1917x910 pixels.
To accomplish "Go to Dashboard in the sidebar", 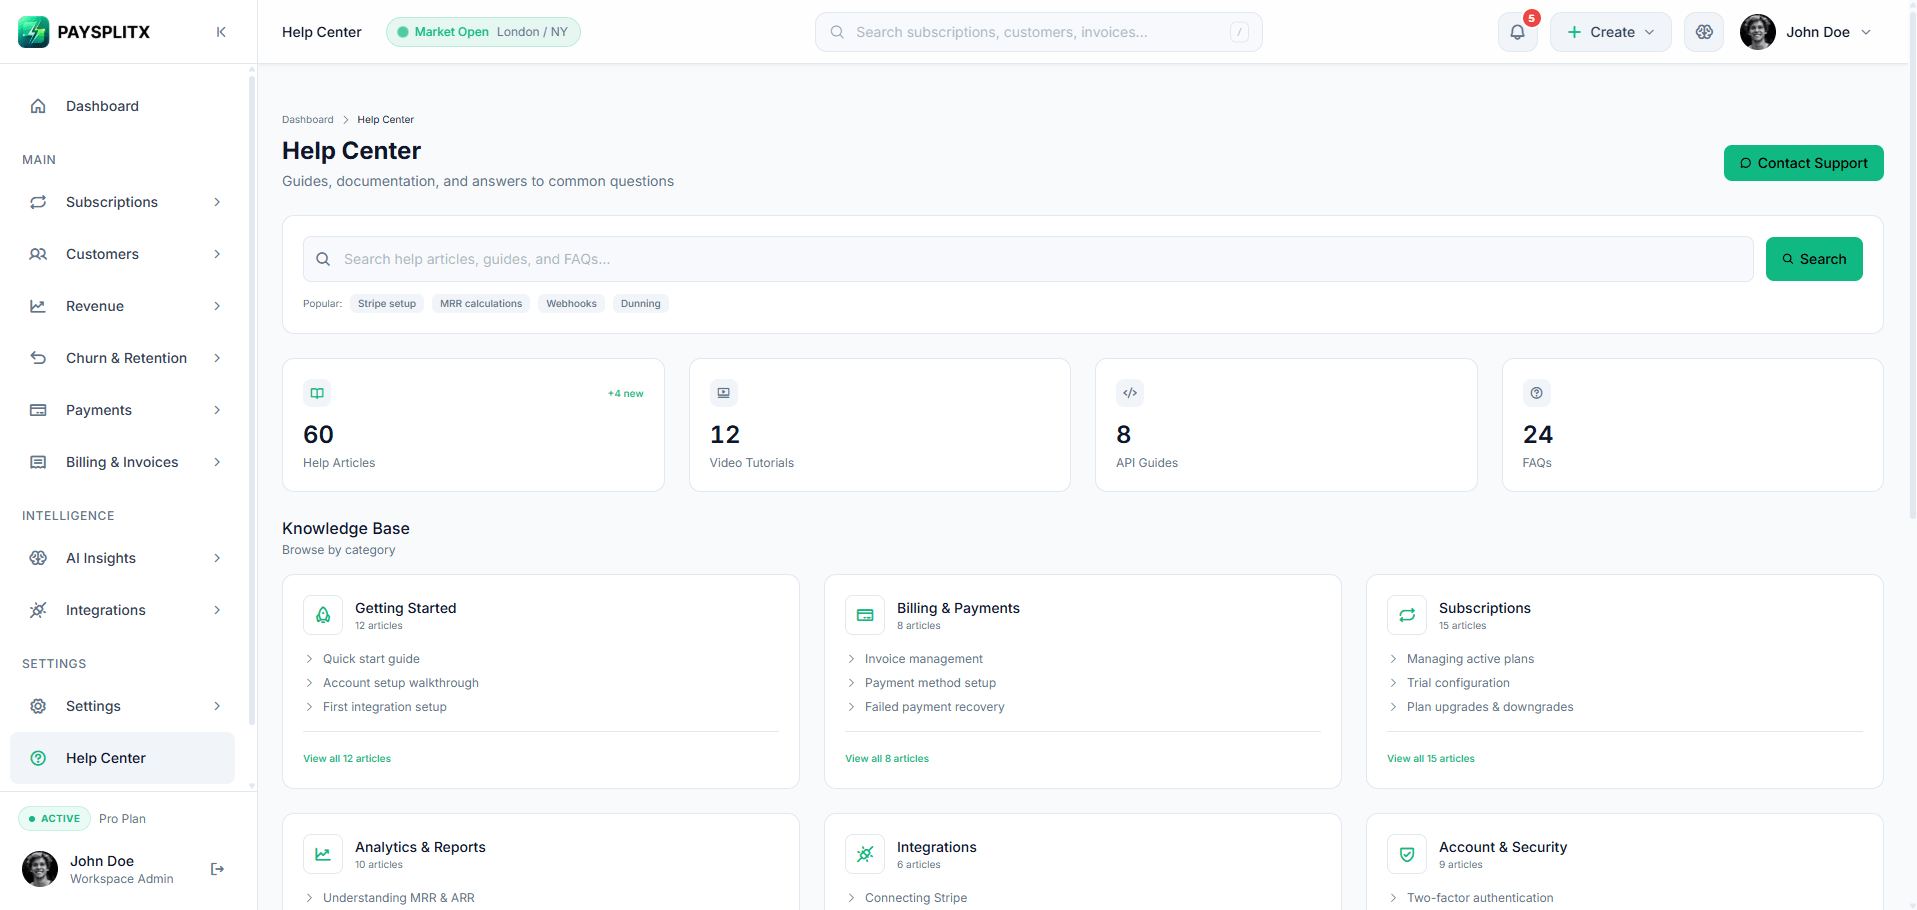I will [122, 106].
